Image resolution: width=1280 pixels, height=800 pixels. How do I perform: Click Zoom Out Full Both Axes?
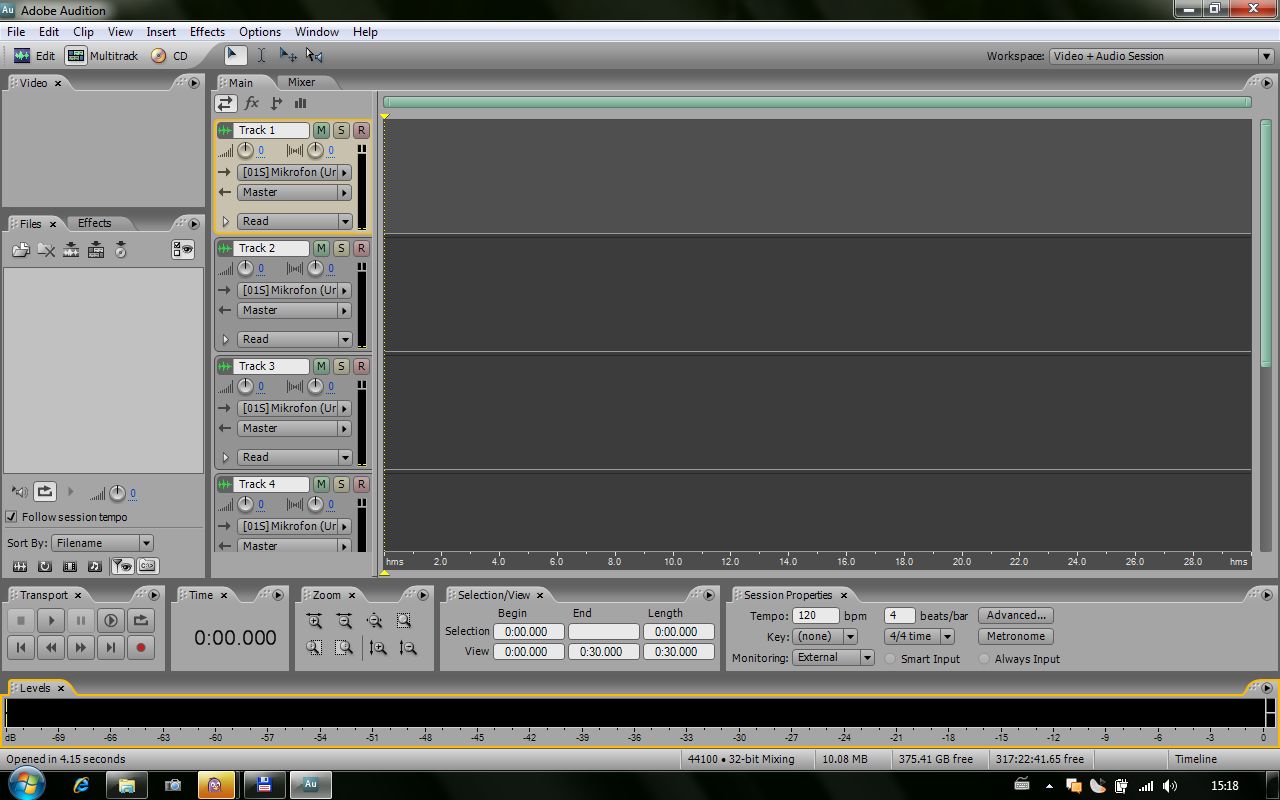(x=375, y=621)
